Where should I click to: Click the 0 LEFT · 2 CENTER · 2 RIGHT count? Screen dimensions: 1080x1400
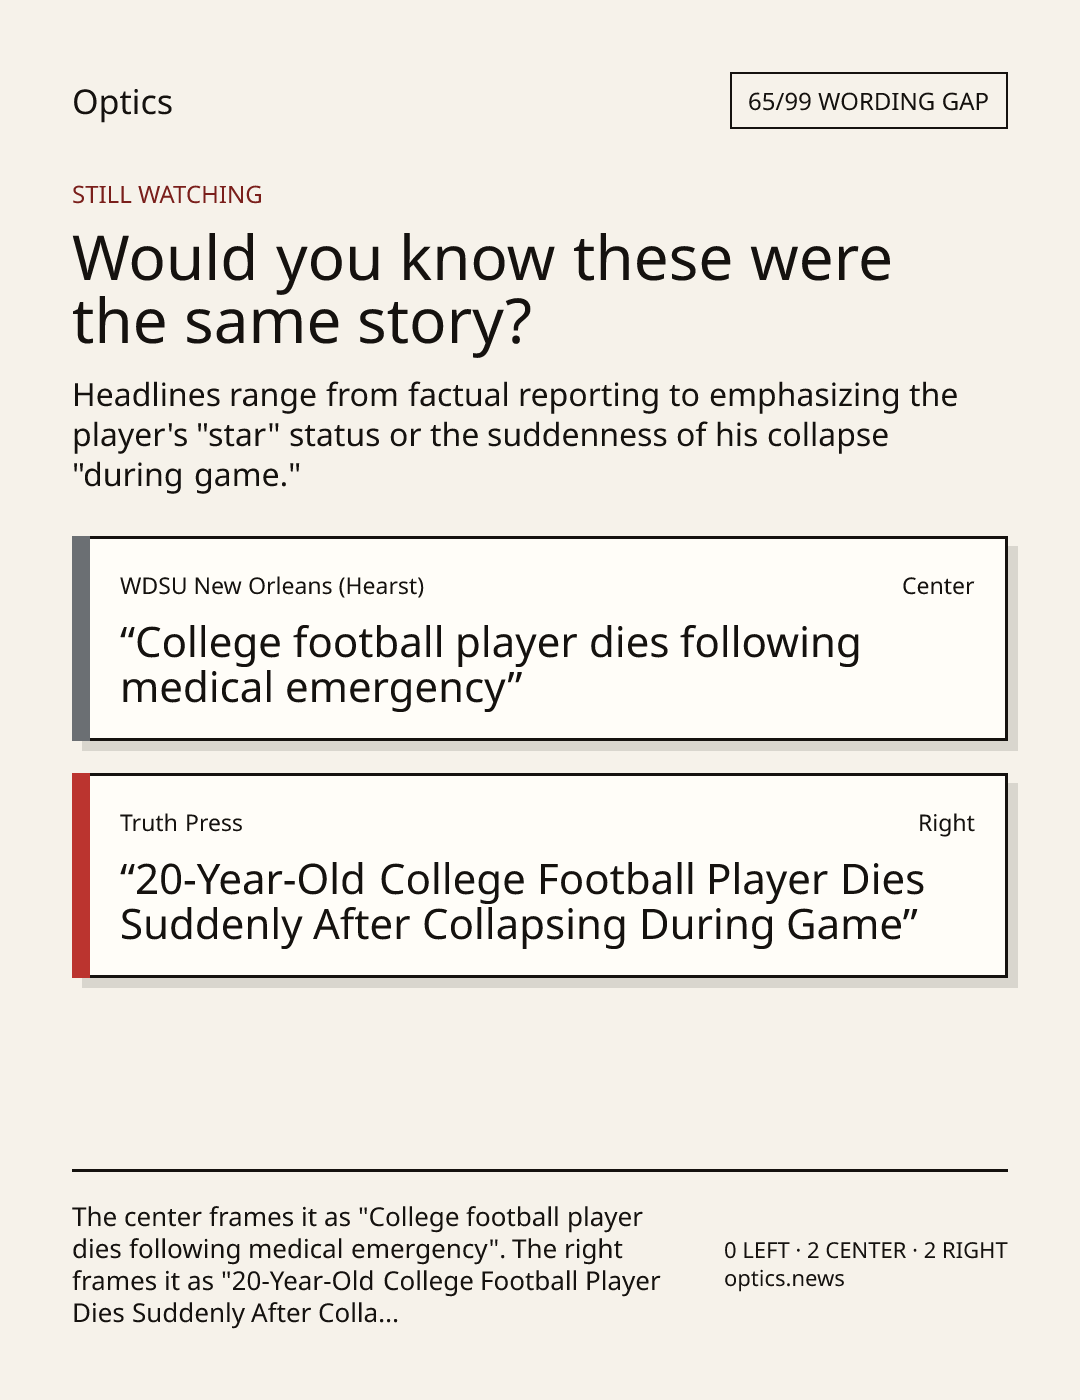point(866,1250)
